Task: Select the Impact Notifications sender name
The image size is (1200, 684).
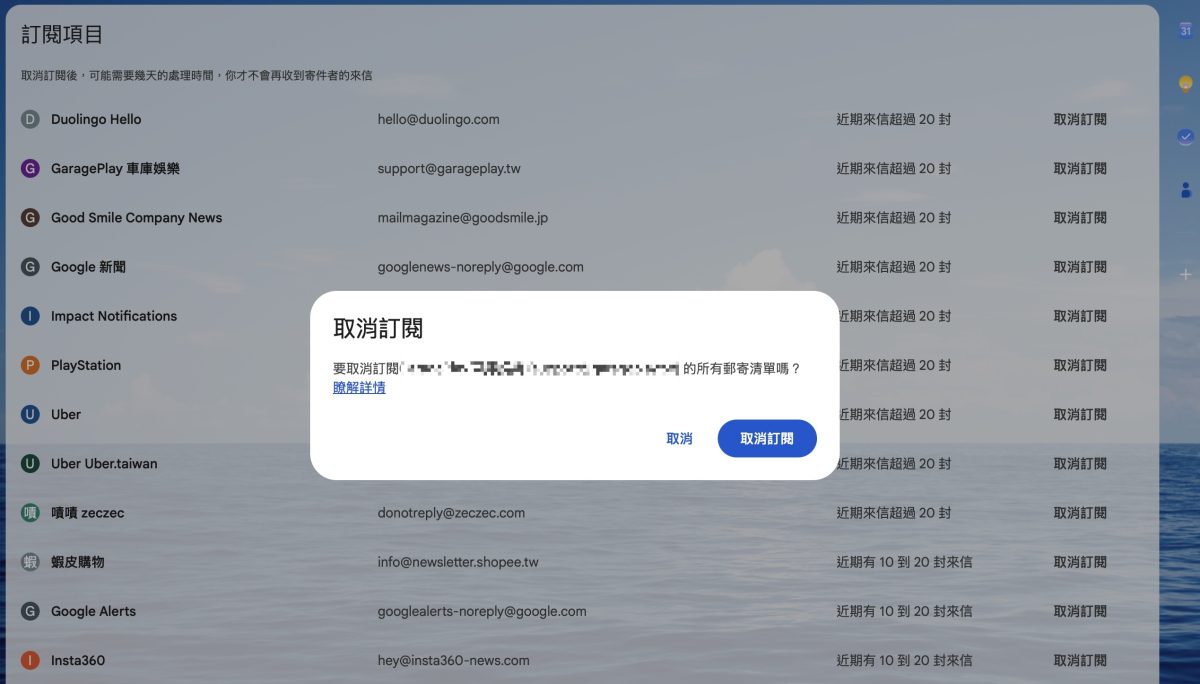Action: 114,316
